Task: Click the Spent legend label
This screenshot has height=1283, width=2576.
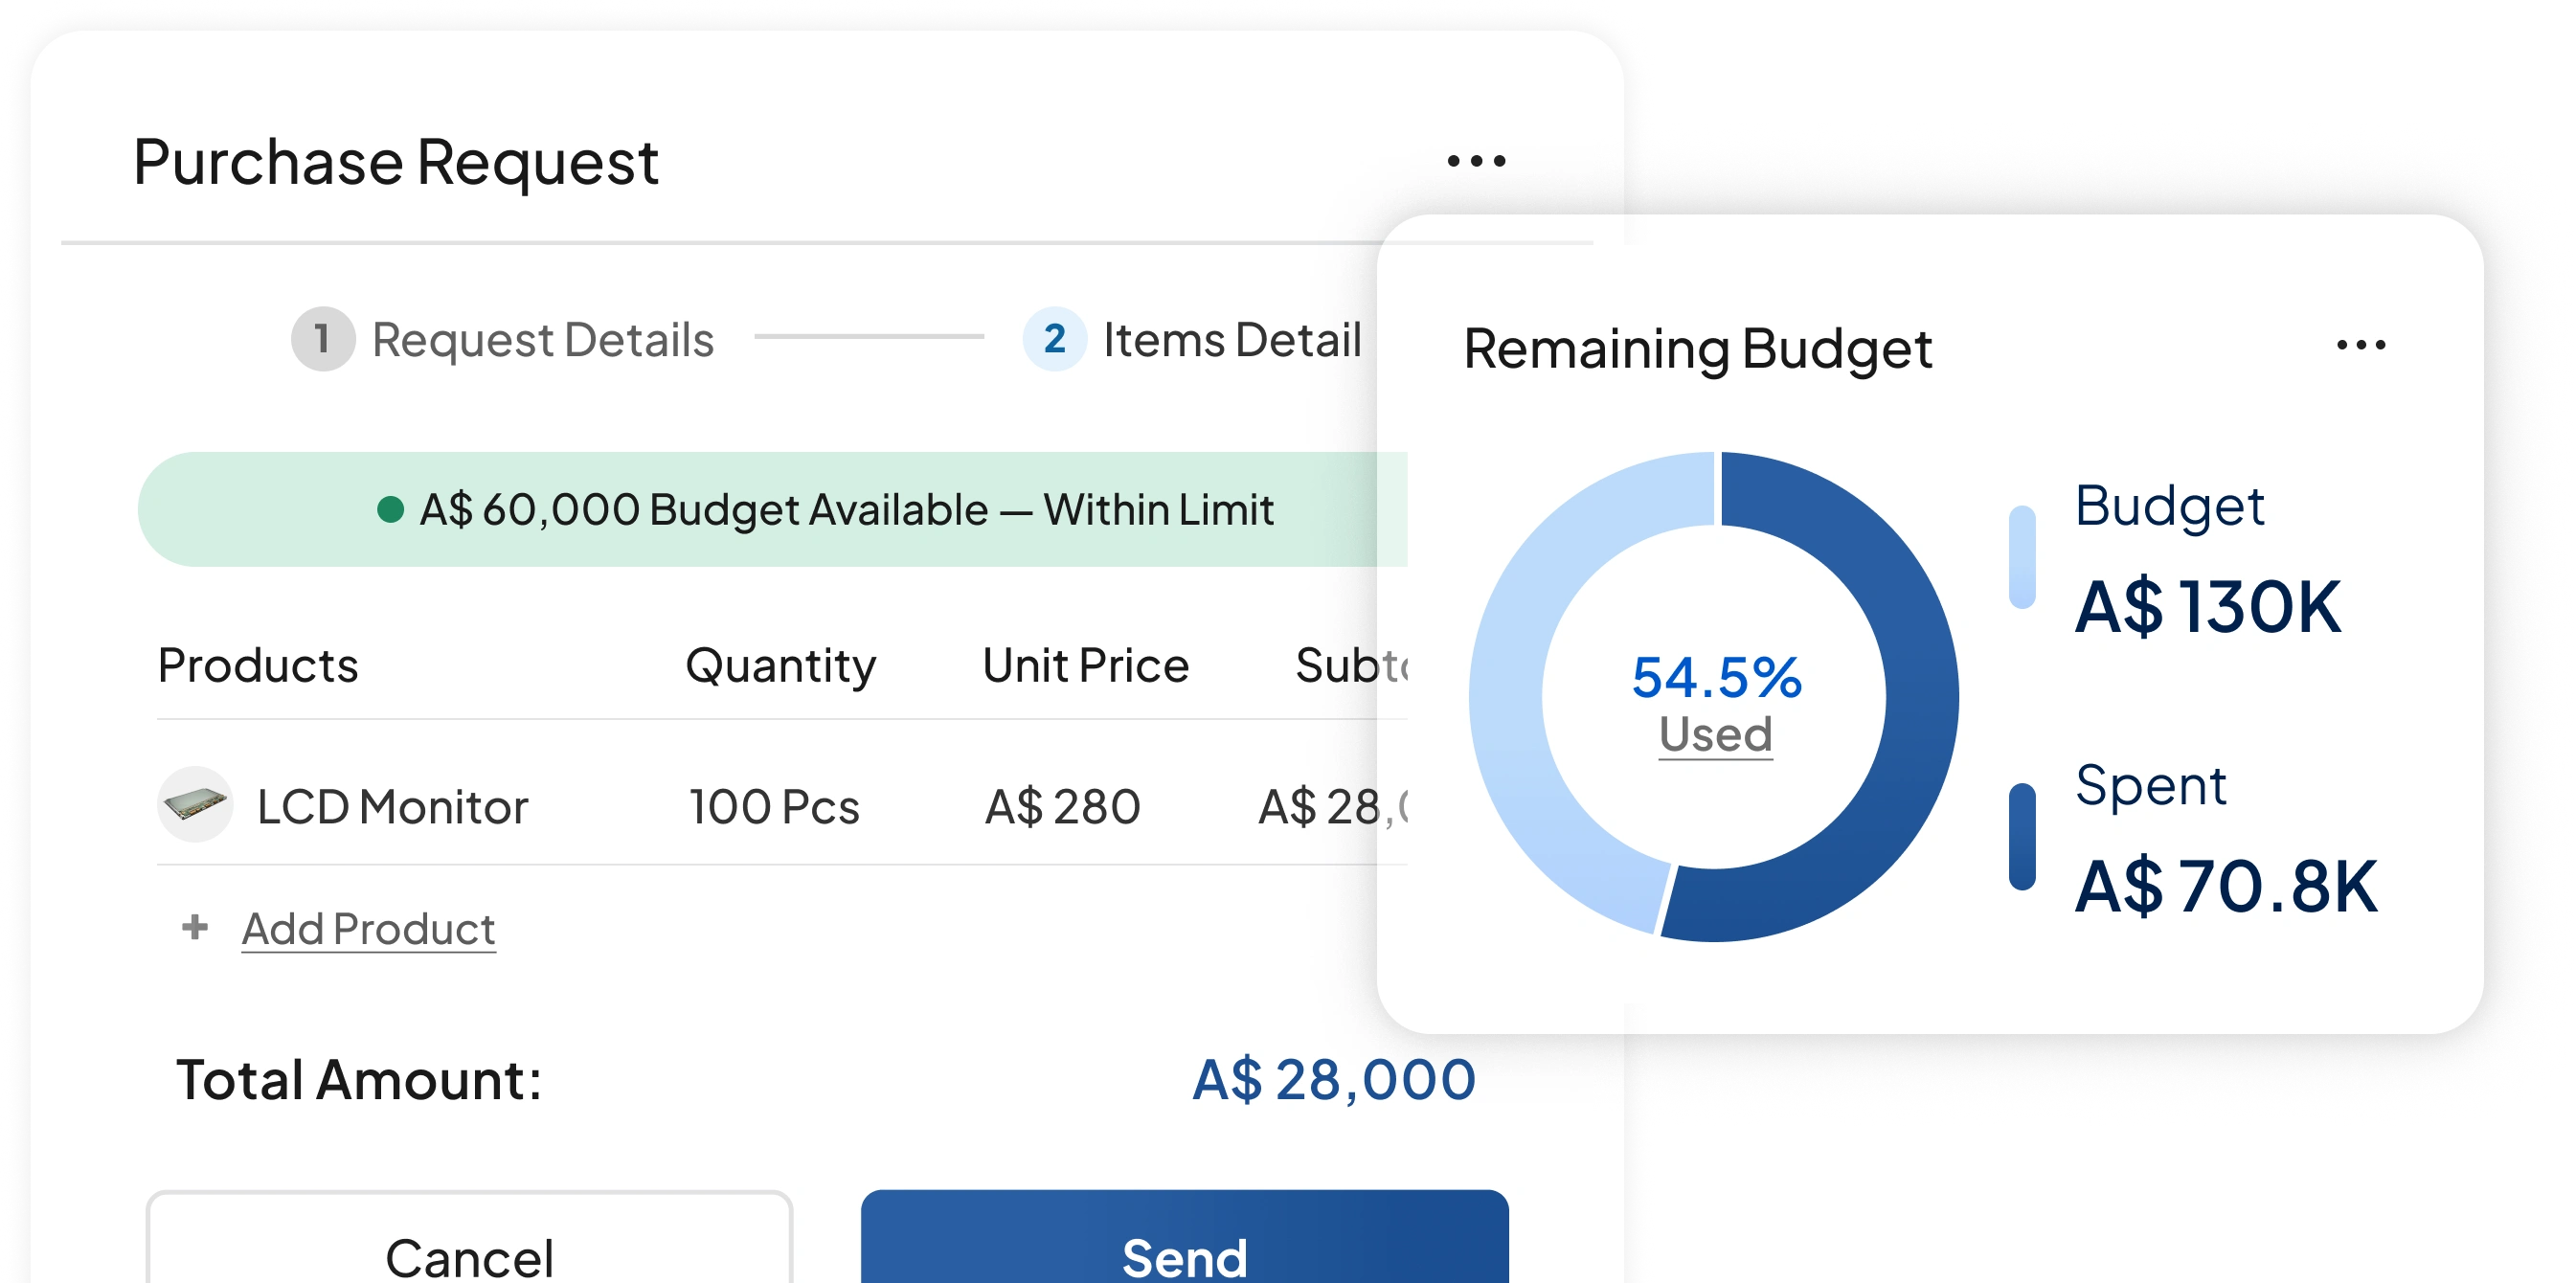Action: [x=2150, y=786]
